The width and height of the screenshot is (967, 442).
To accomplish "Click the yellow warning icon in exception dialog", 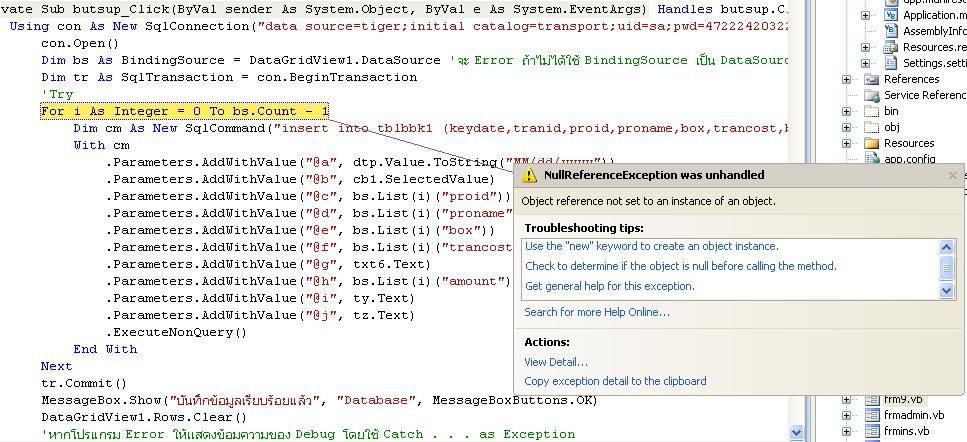I will coord(529,175).
